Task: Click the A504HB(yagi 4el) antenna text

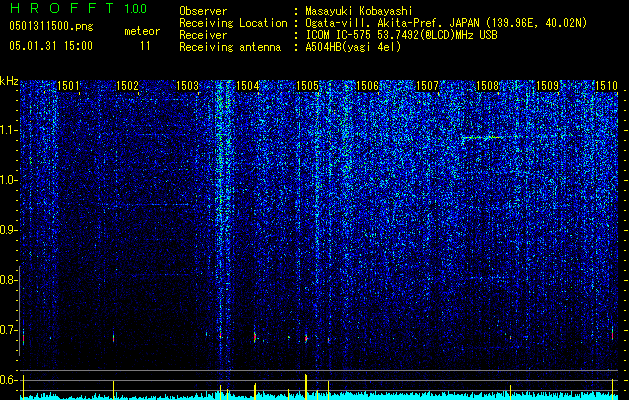Action: coord(353,47)
